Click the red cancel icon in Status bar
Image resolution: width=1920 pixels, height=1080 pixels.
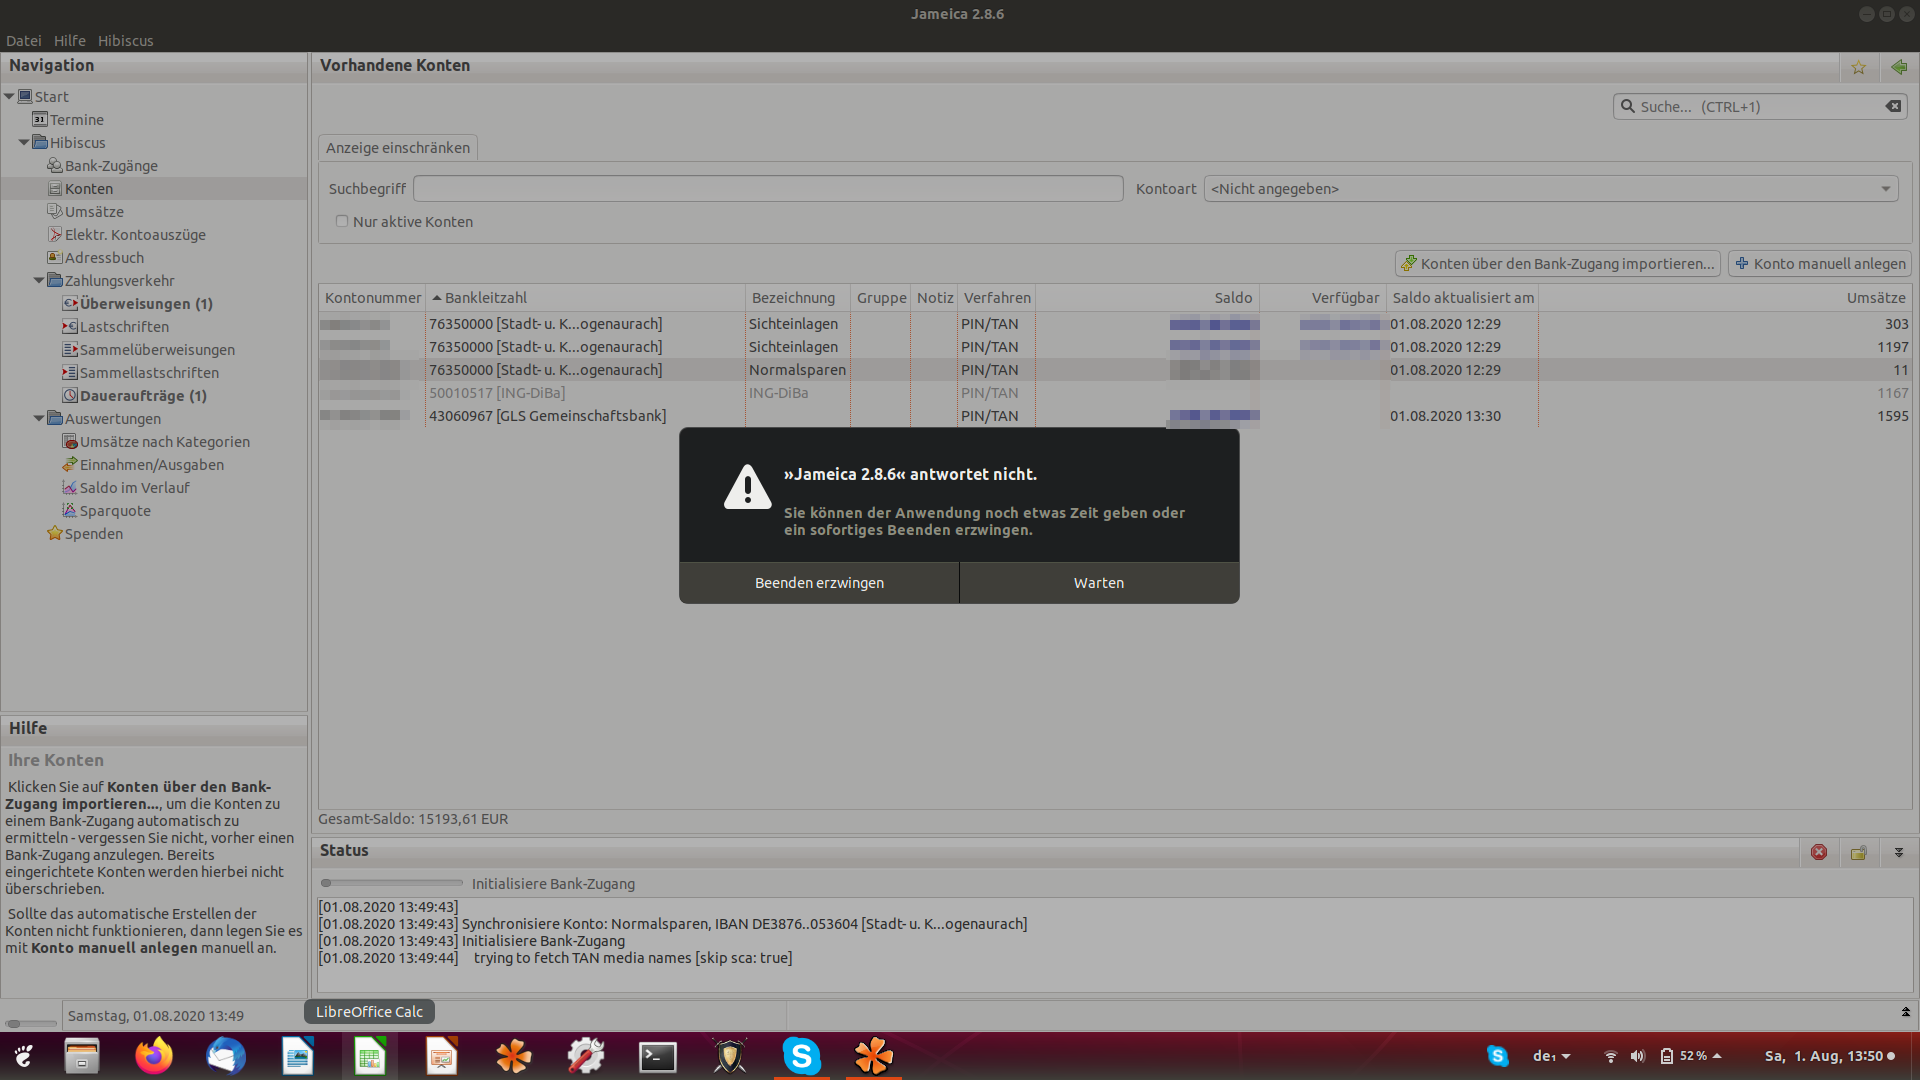1819,852
